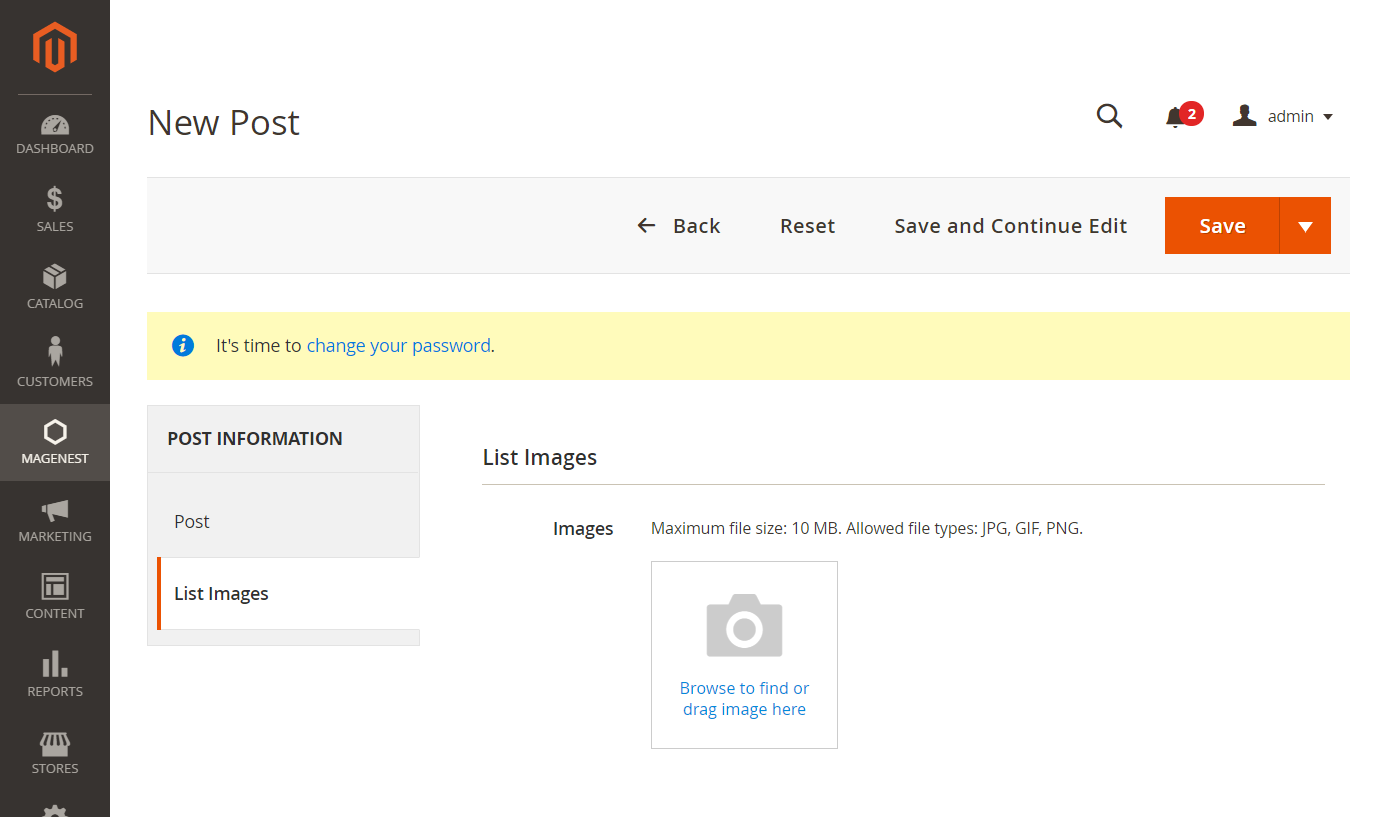Open the Content sidebar menu
Viewport: 1377px width, 817px height.
coord(55,597)
